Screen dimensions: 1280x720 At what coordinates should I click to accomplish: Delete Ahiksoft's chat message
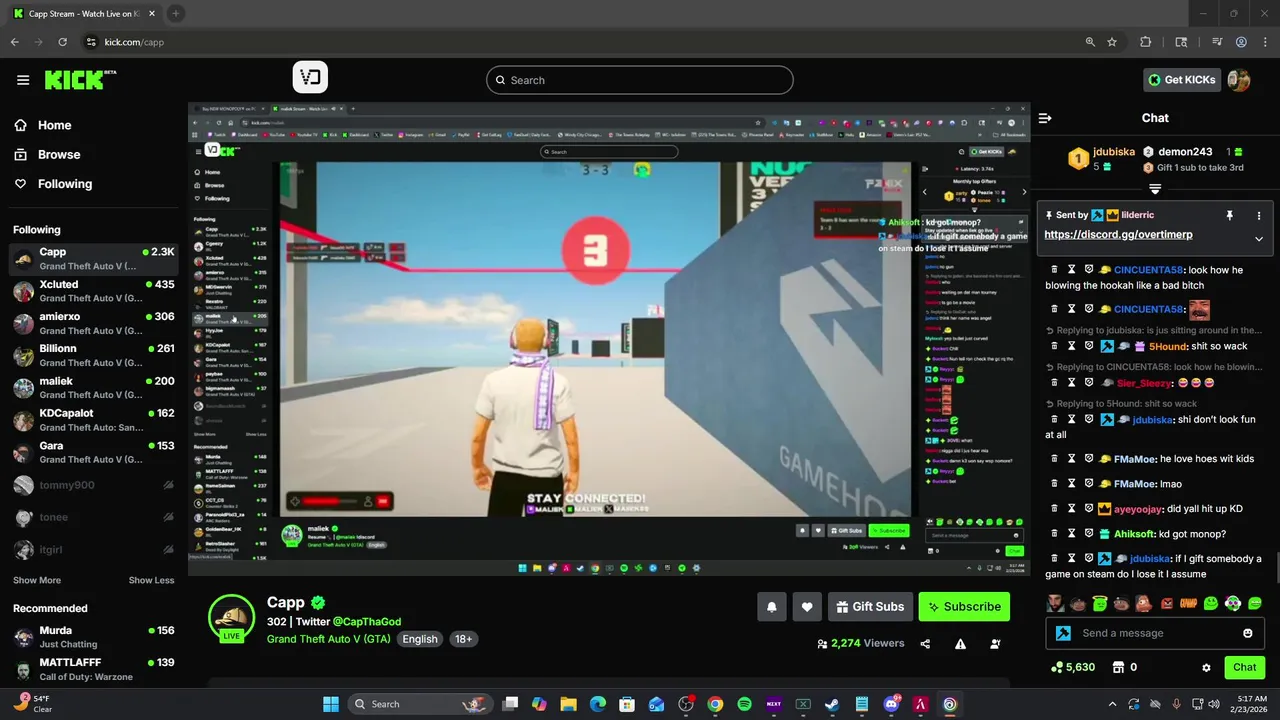point(1054,534)
